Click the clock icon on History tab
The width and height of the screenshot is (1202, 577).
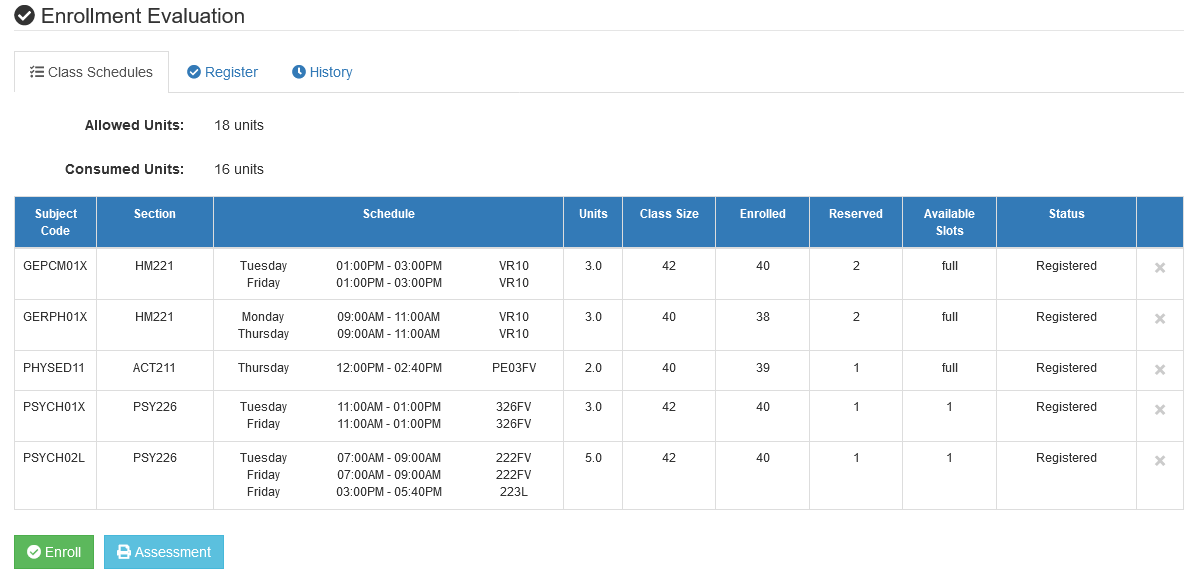(298, 72)
